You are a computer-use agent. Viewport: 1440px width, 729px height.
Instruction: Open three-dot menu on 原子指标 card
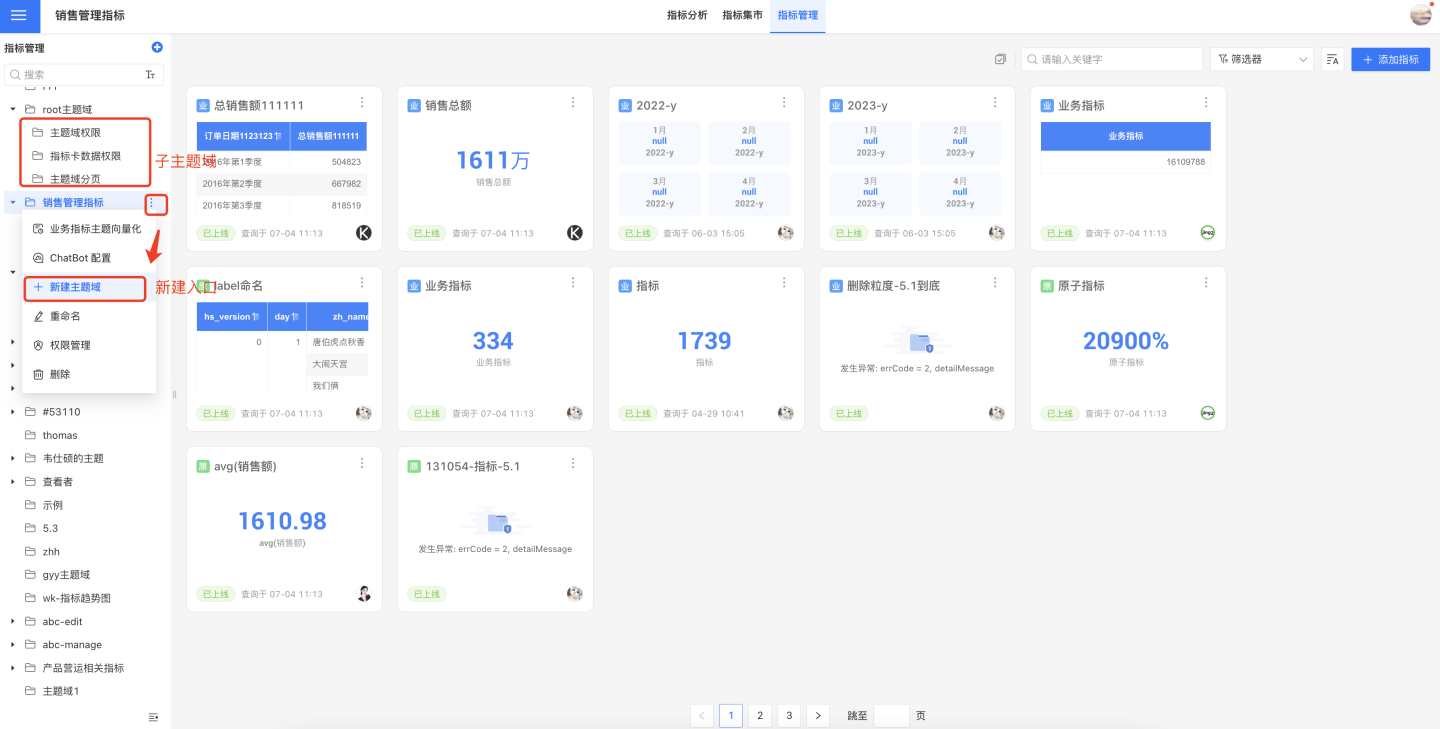click(1206, 284)
